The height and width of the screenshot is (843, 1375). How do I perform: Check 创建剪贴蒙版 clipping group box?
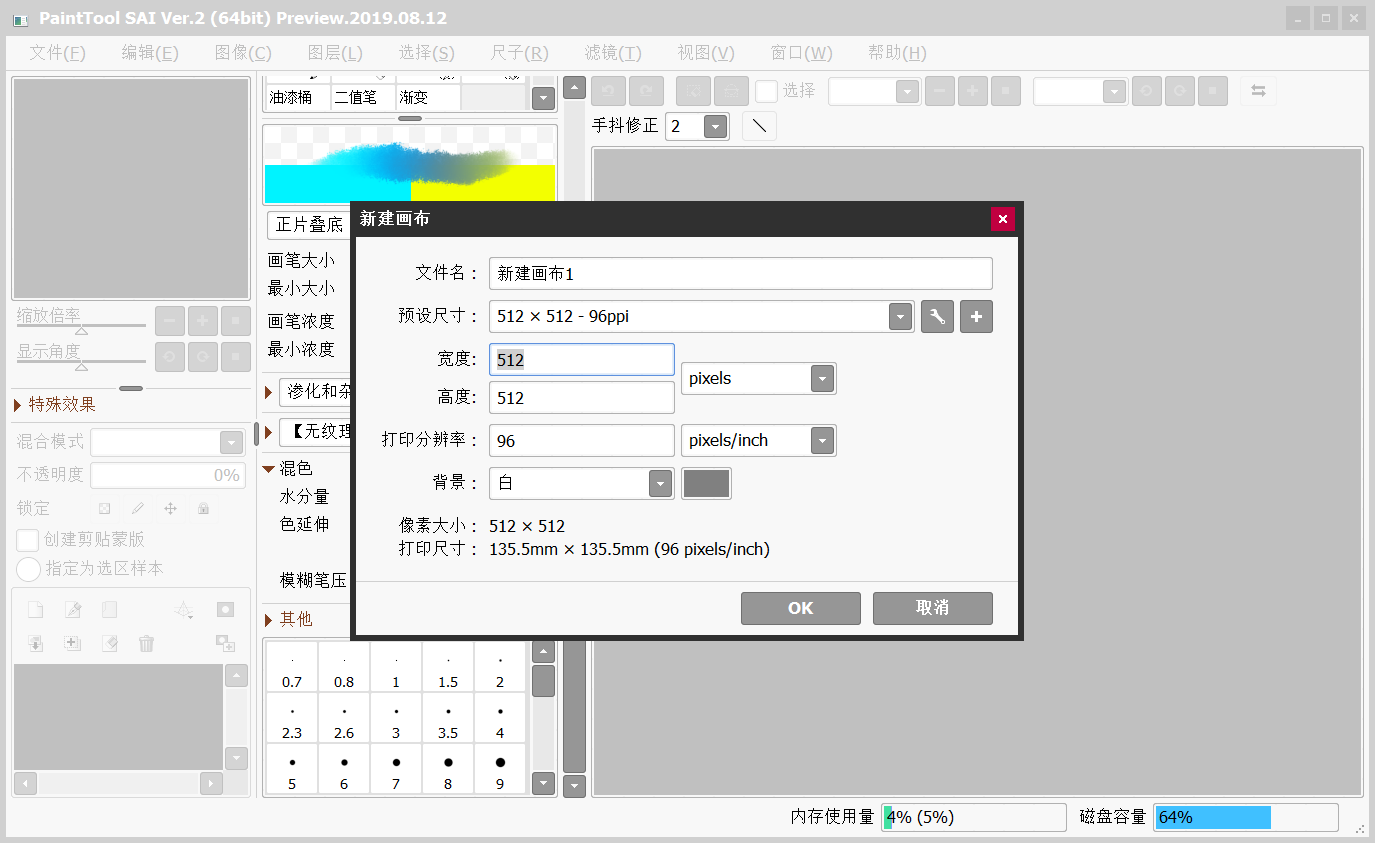click(28, 539)
